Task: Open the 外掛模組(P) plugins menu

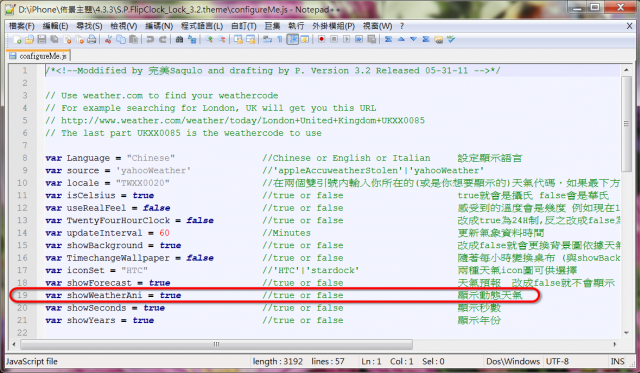Action: click(x=333, y=26)
